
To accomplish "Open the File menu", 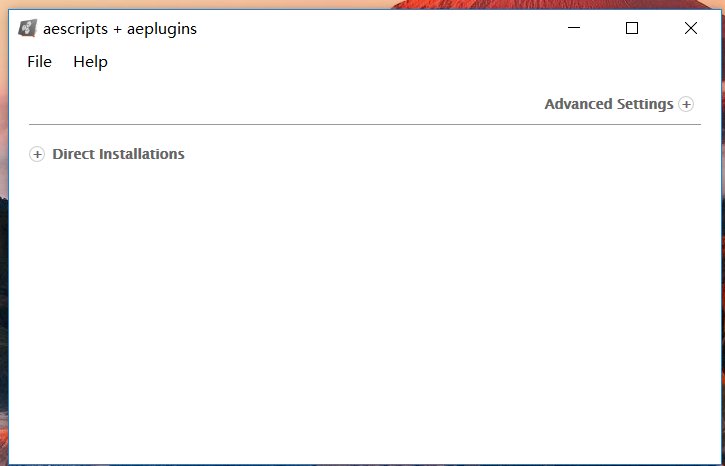I will click(x=39, y=61).
